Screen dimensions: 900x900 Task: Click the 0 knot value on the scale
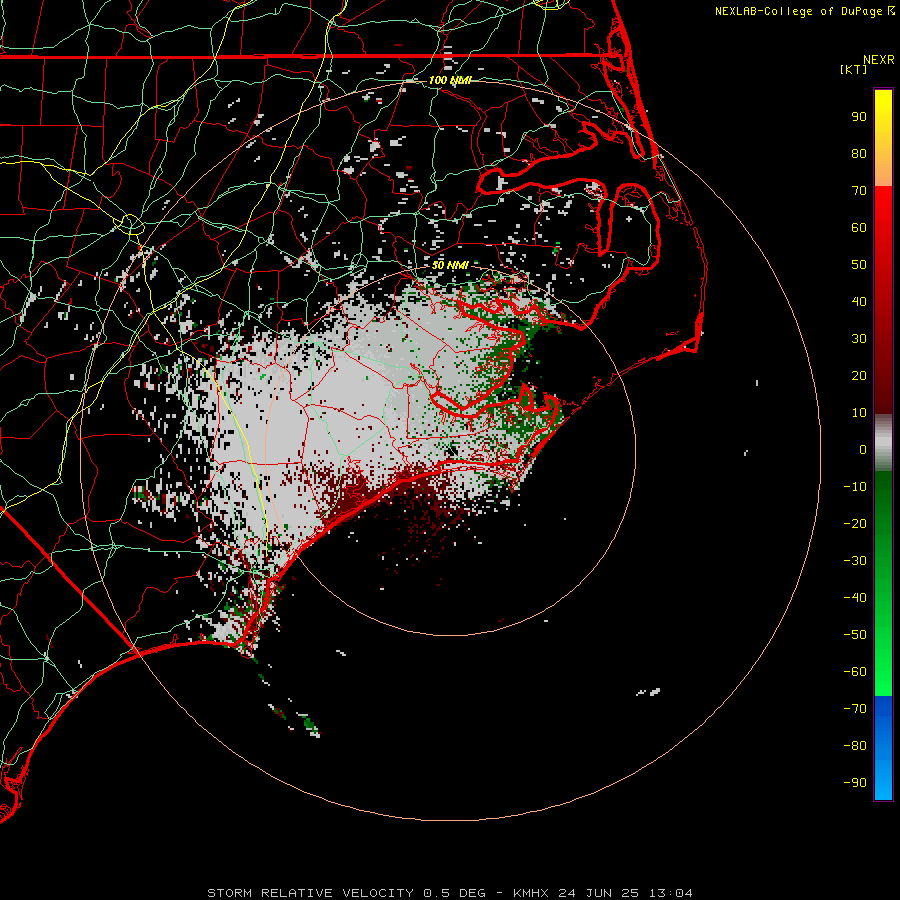pyautogui.click(x=863, y=450)
